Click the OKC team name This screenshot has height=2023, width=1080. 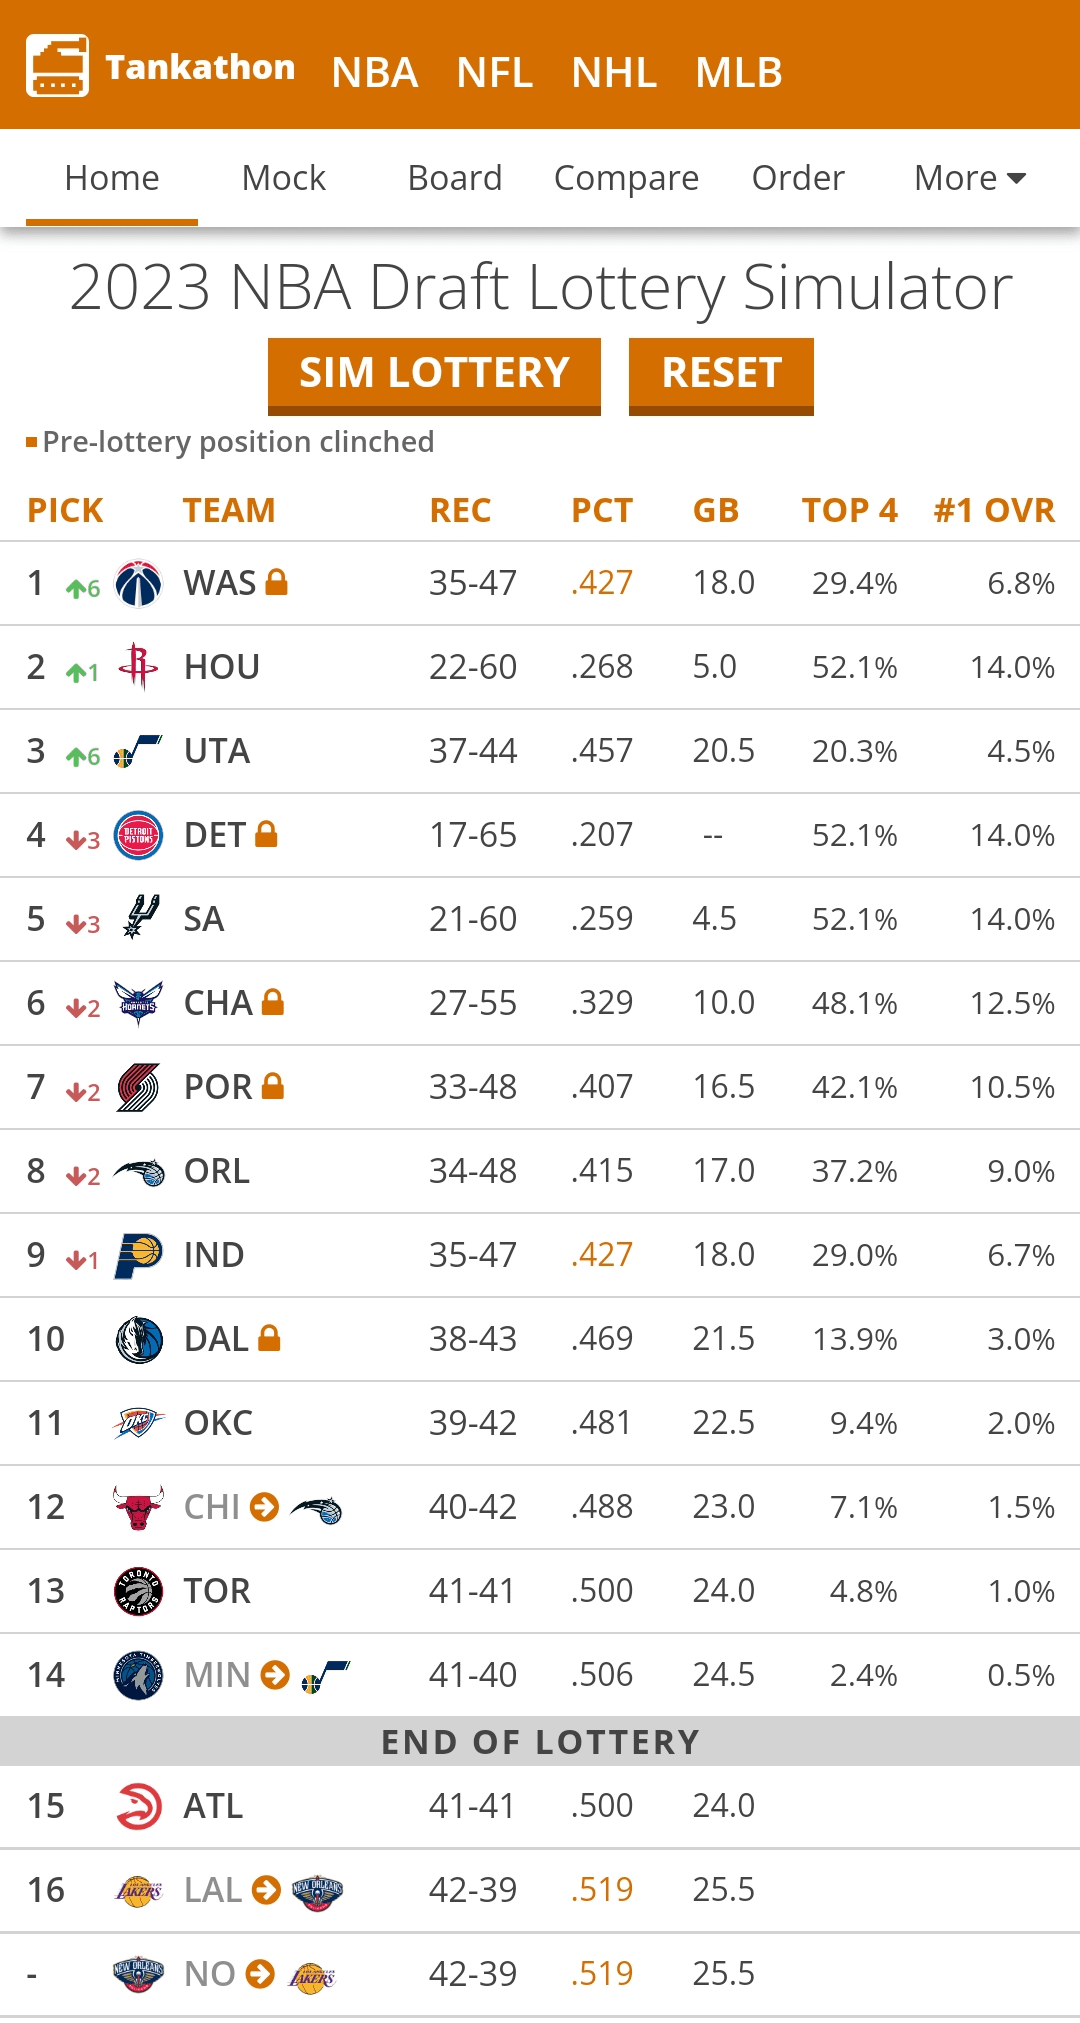pyautogui.click(x=218, y=1423)
